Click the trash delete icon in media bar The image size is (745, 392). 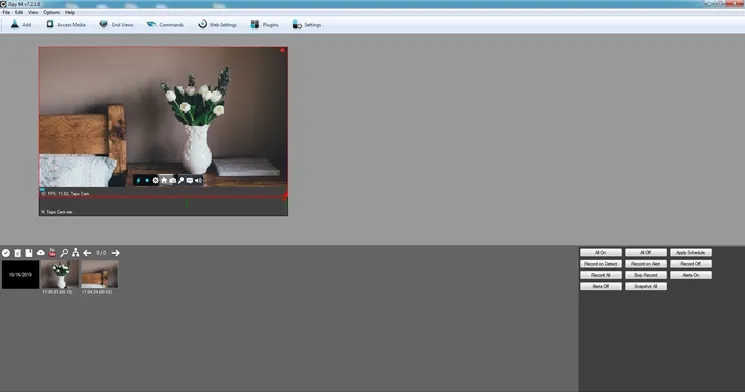18,253
